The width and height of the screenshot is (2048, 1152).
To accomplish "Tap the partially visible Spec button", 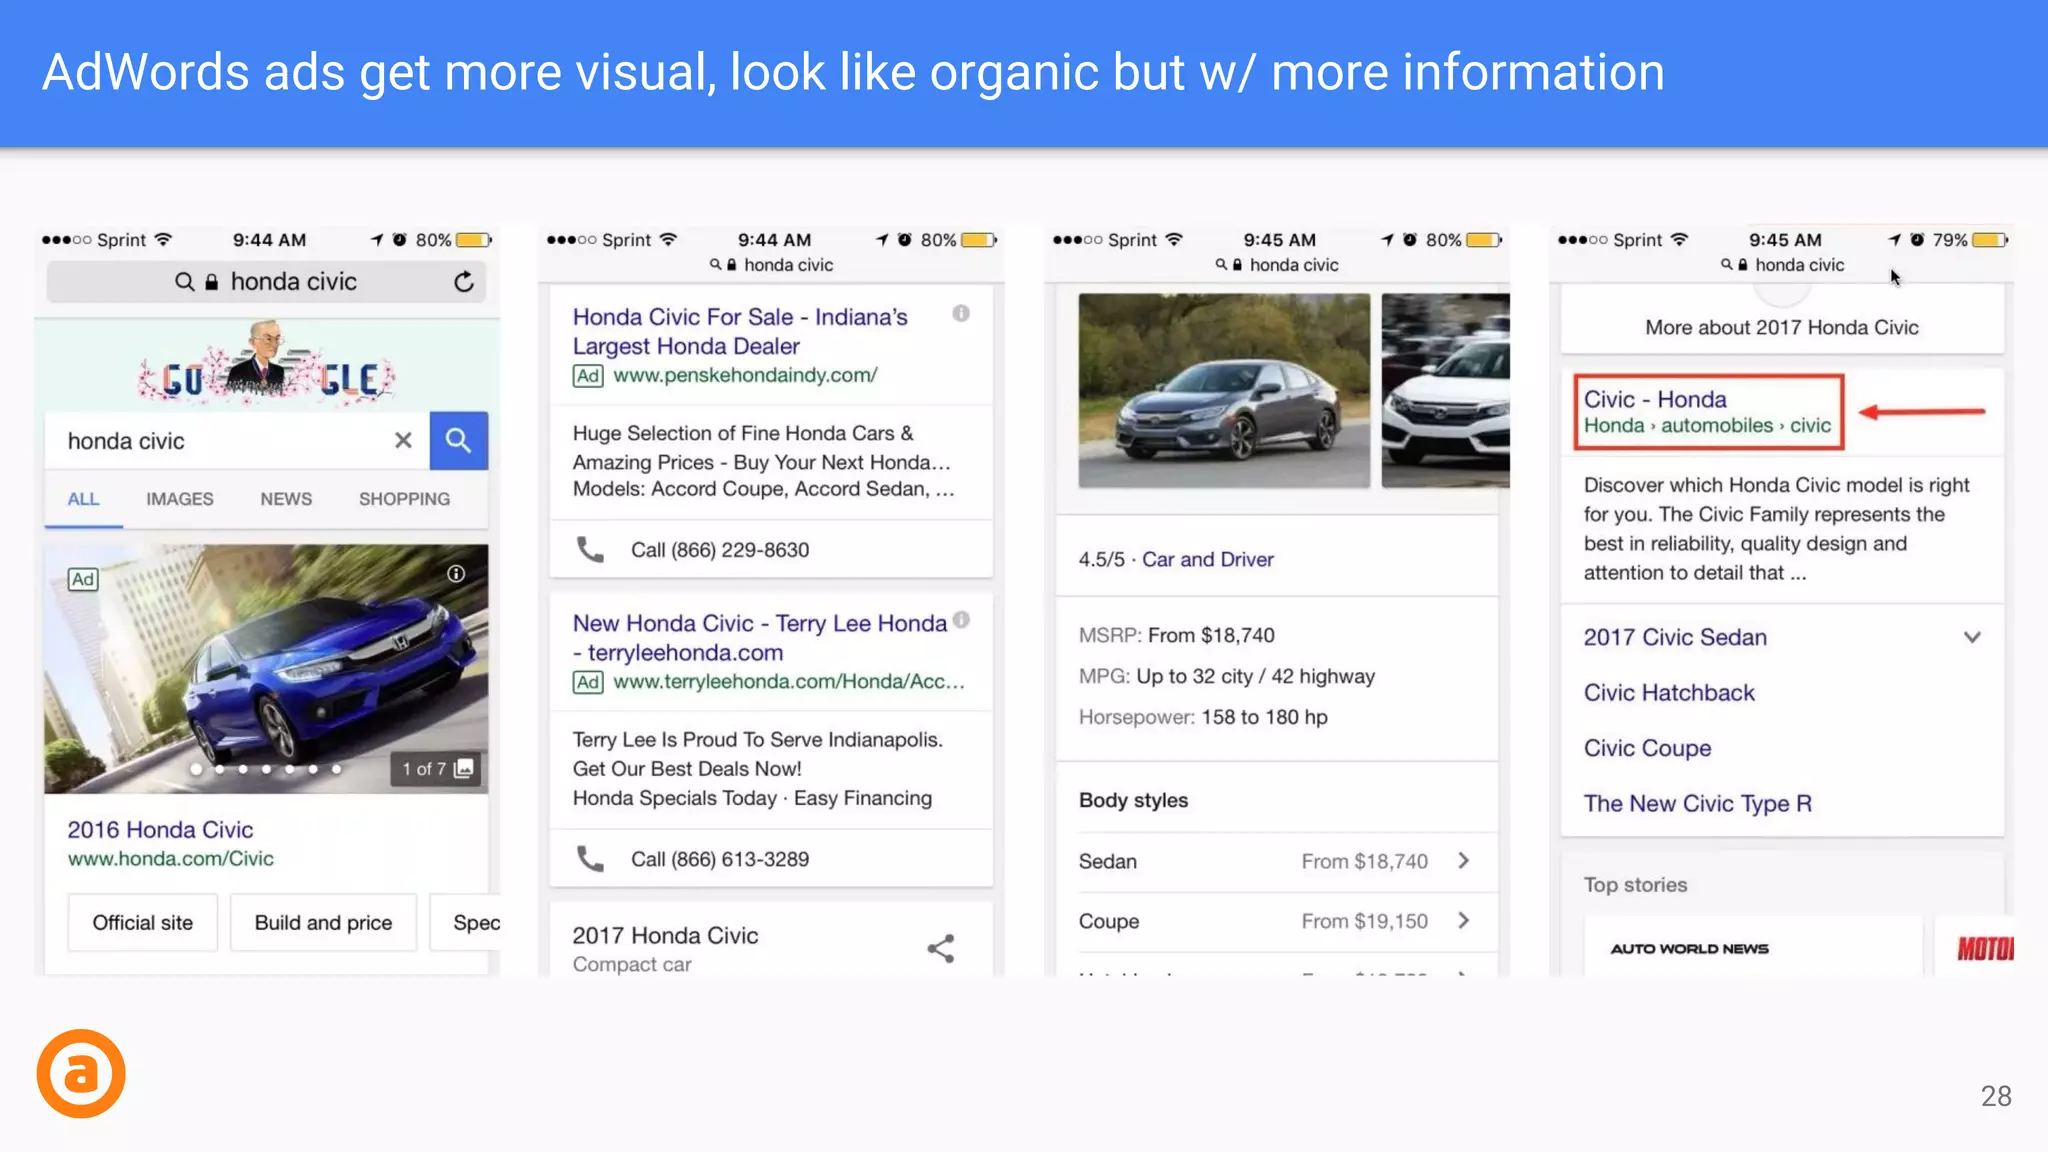I will [x=465, y=922].
